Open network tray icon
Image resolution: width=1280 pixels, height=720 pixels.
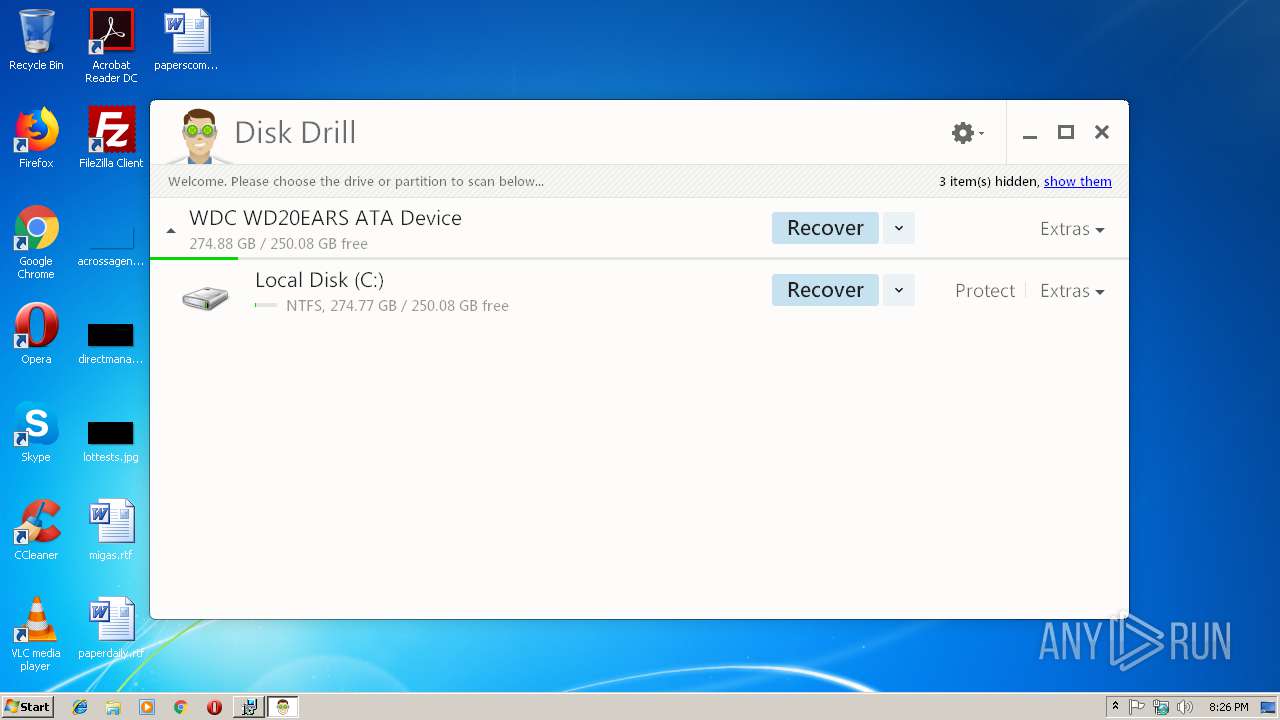tap(1161, 707)
